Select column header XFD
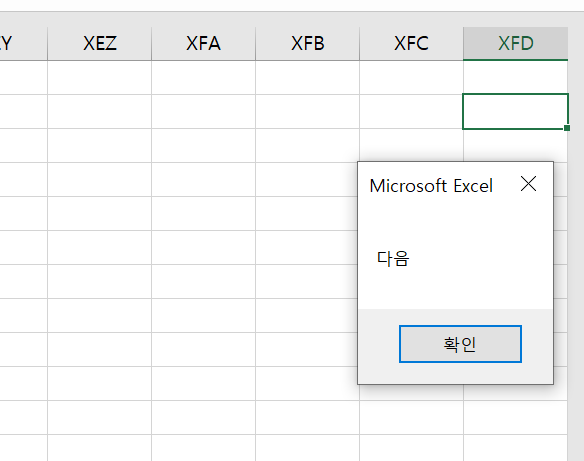 [x=515, y=44]
